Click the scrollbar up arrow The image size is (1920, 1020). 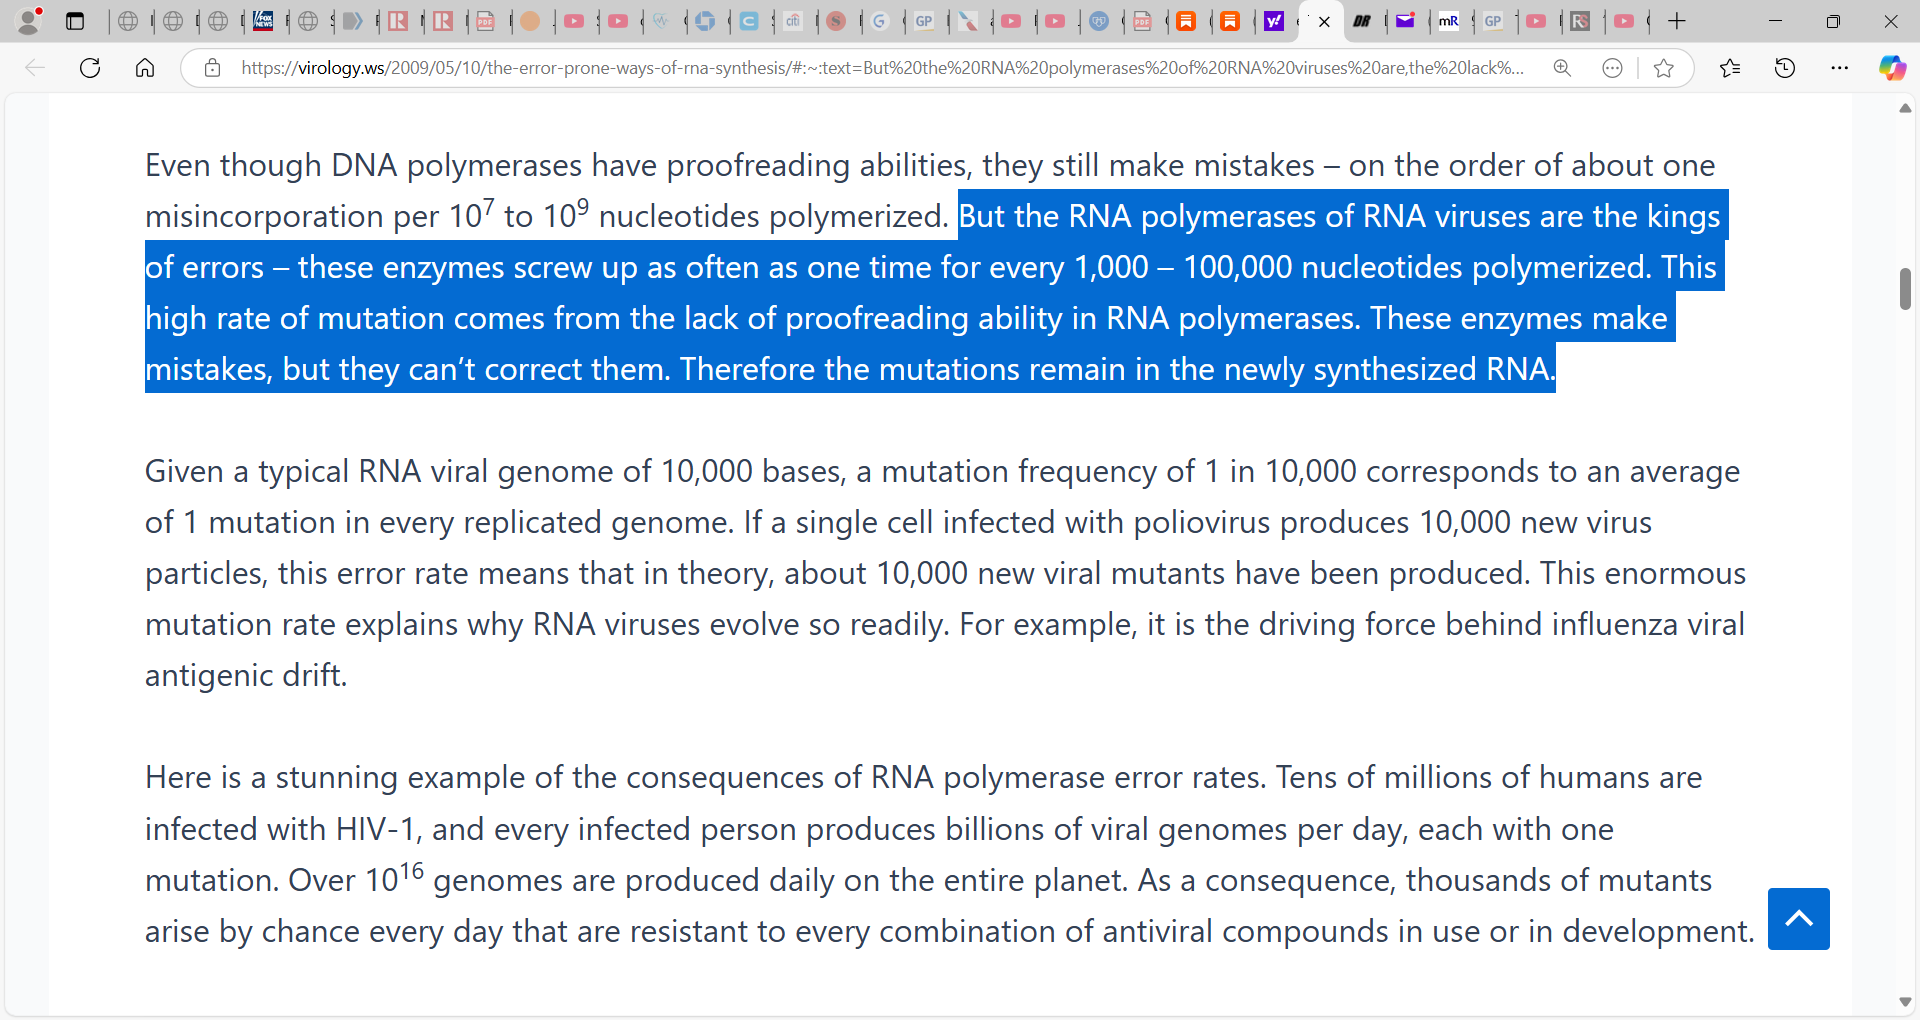tap(1905, 108)
